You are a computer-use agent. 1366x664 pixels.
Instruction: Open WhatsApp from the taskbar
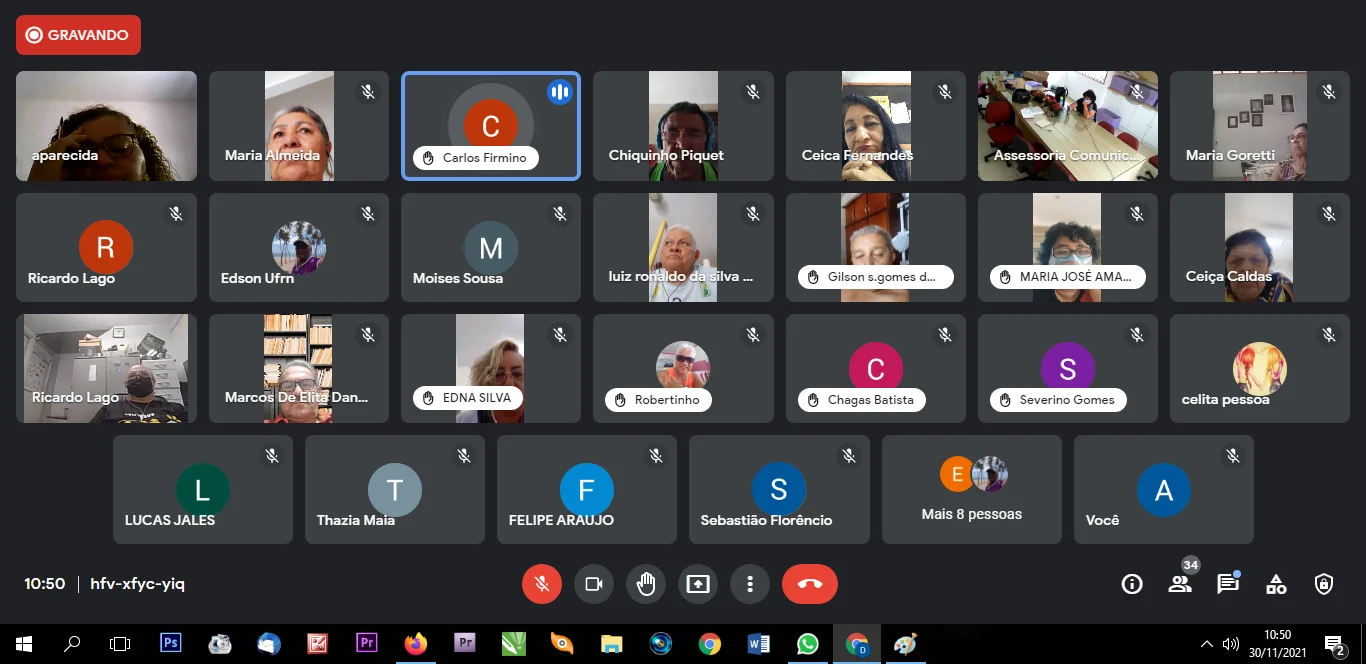pyautogui.click(x=807, y=644)
